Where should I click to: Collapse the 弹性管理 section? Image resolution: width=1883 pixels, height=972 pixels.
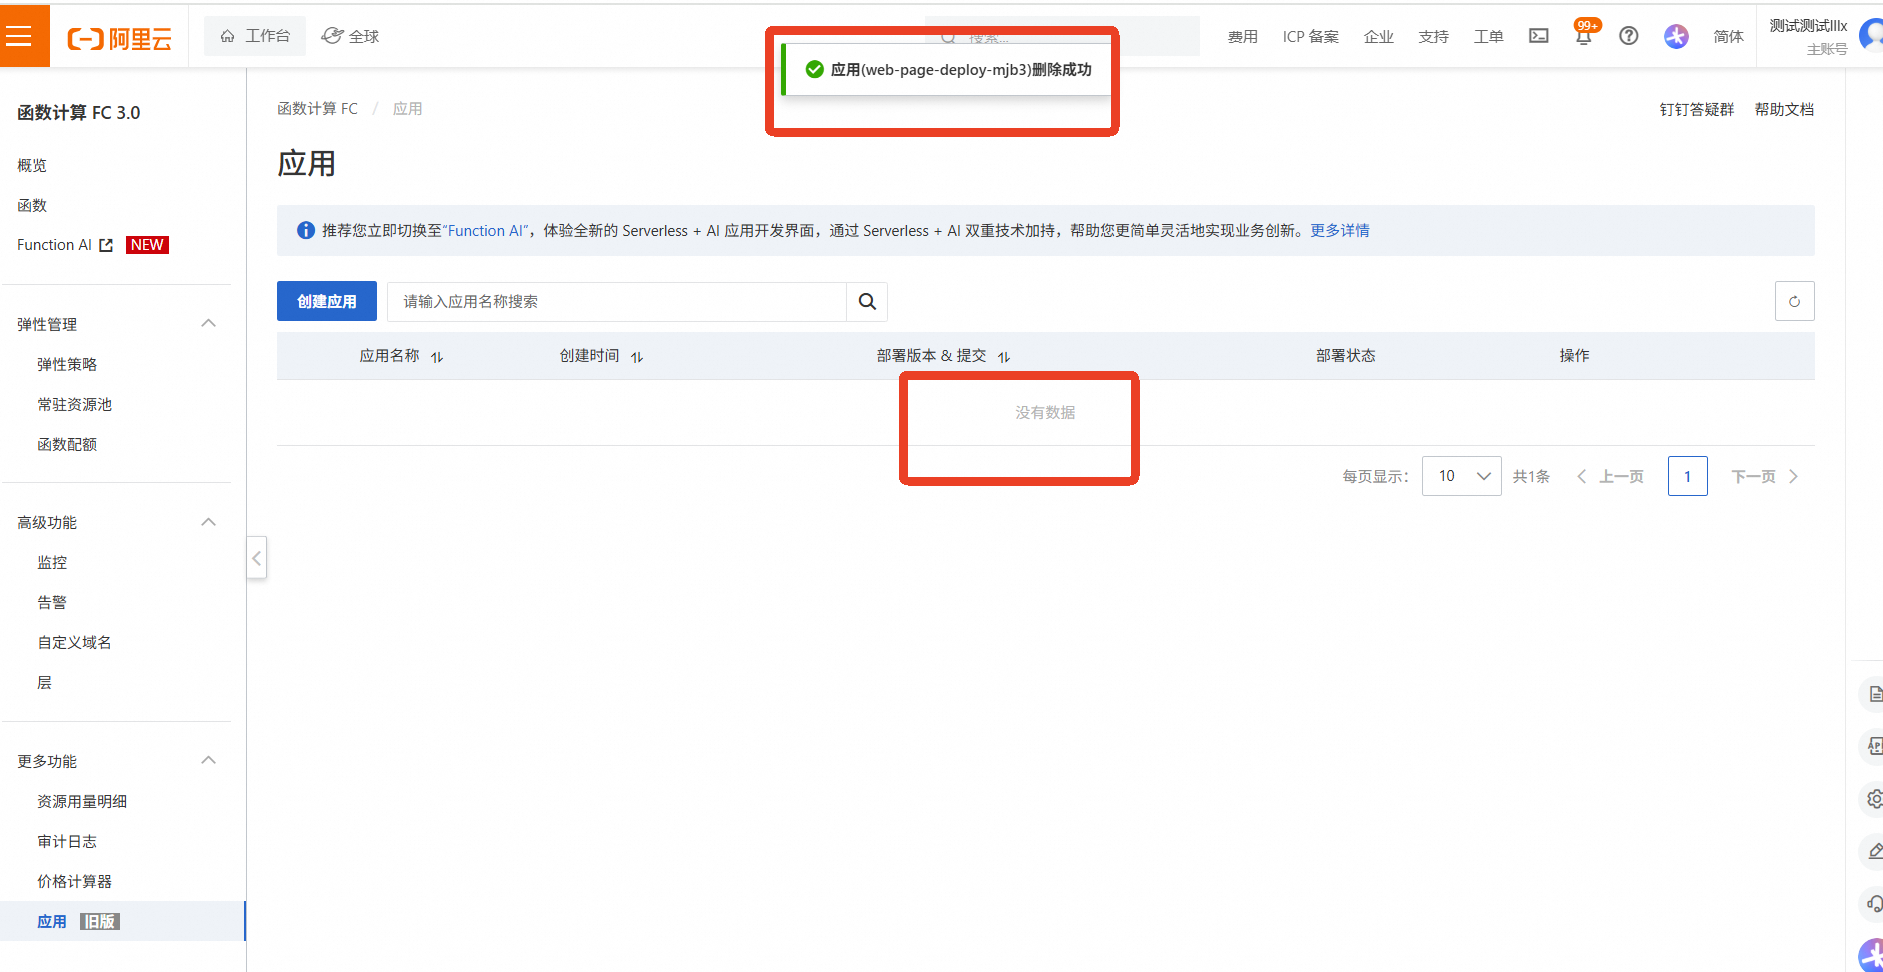208,323
